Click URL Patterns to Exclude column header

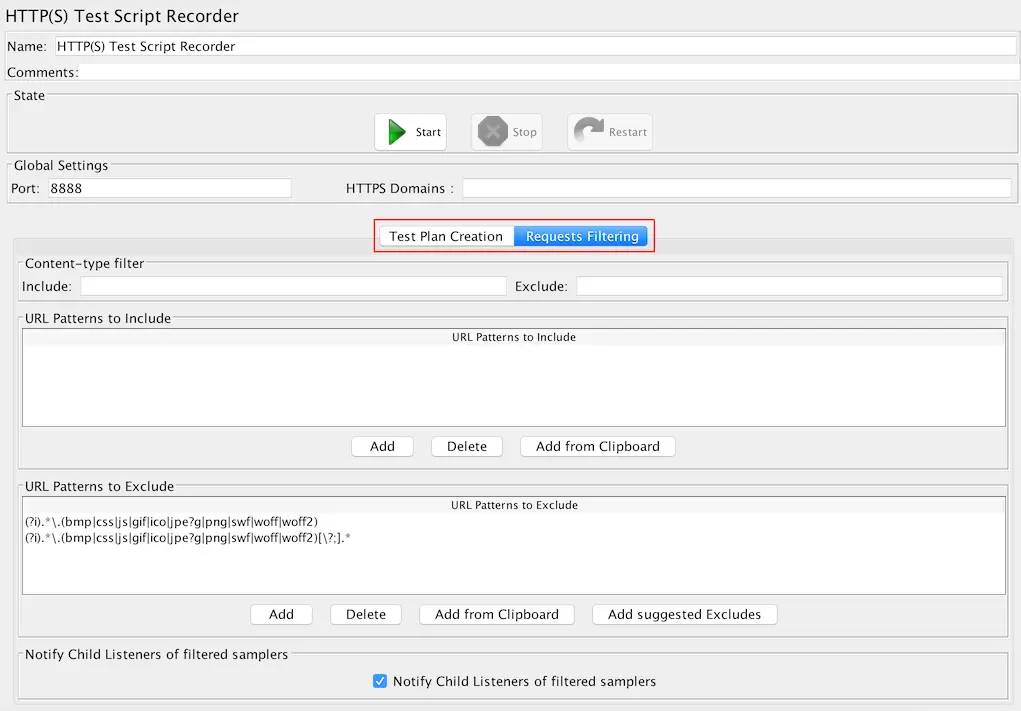click(514, 505)
